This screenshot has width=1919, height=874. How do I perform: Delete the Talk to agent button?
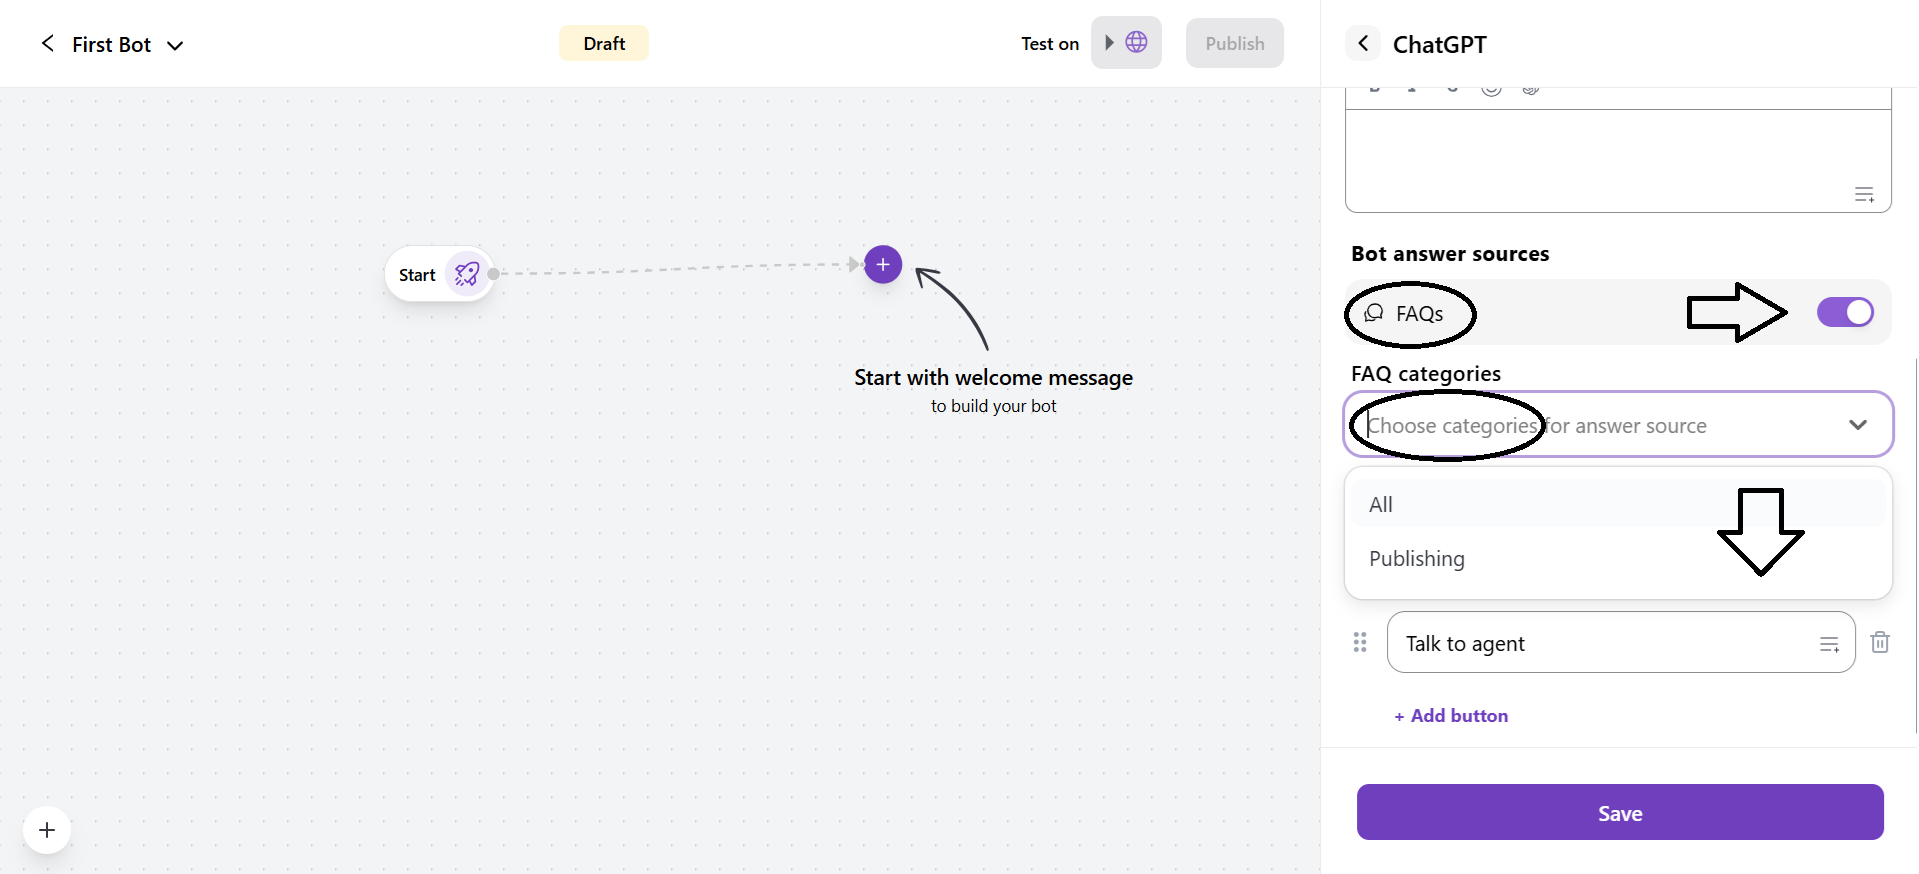pyautogui.click(x=1880, y=642)
